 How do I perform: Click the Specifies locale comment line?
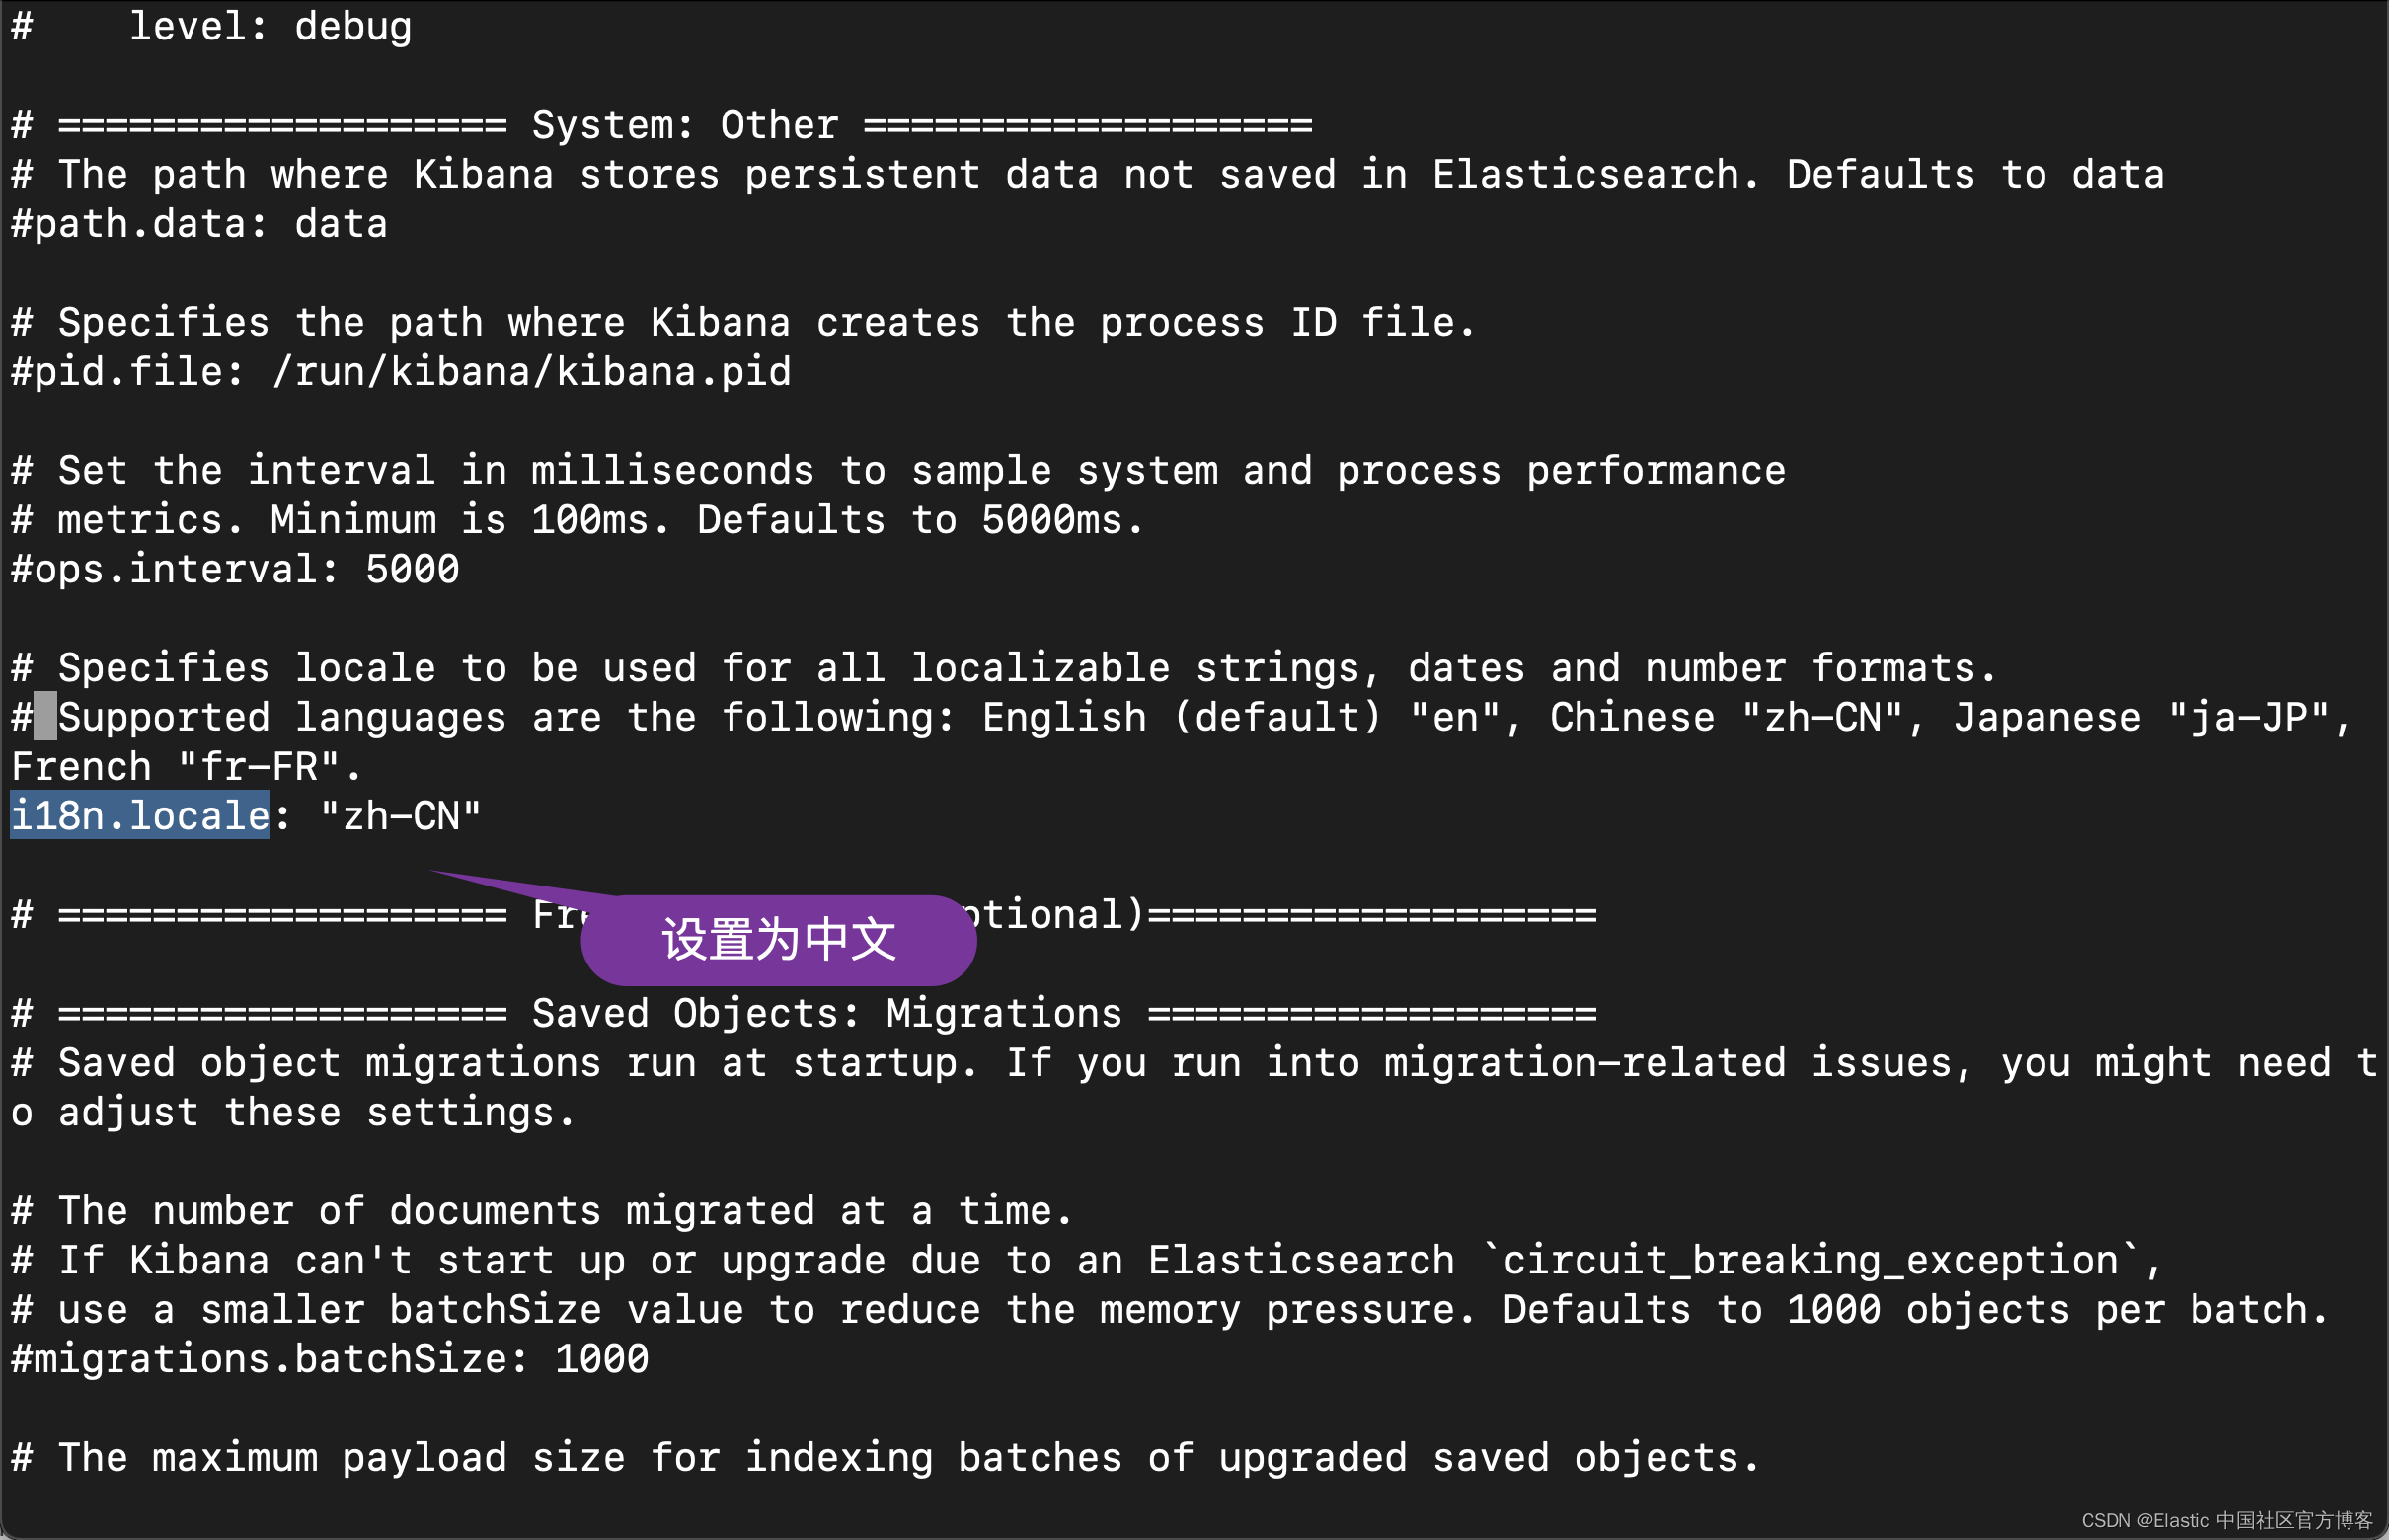pyautogui.click(x=1003, y=668)
